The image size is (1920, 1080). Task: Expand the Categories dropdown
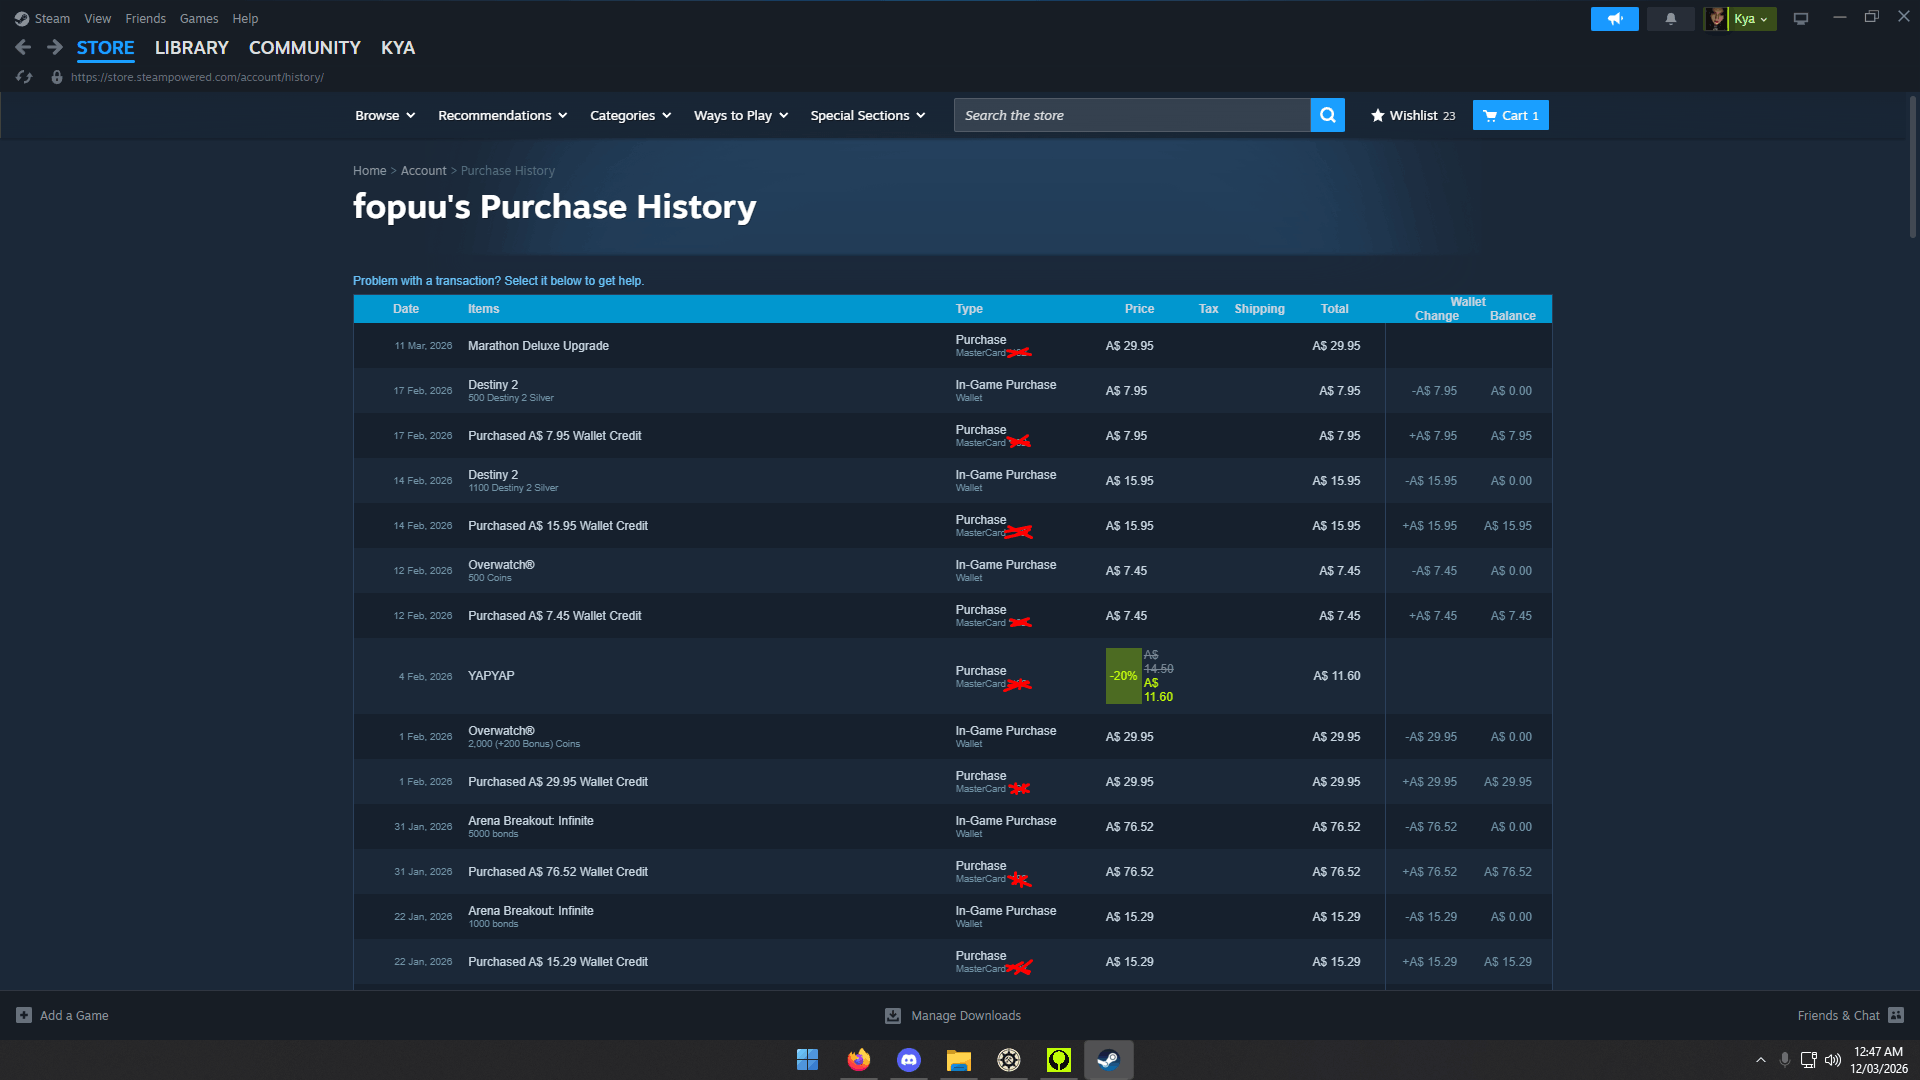[630, 115]
